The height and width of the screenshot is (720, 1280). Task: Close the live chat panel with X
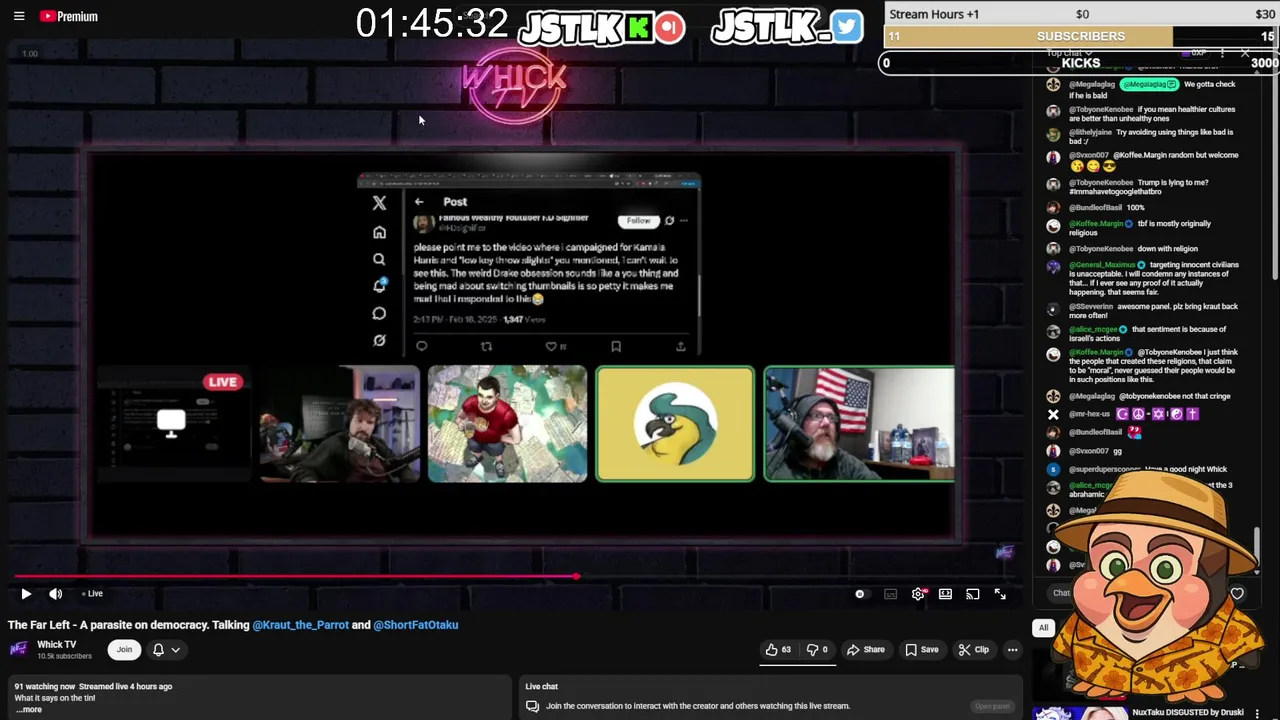click(1245, 53)
